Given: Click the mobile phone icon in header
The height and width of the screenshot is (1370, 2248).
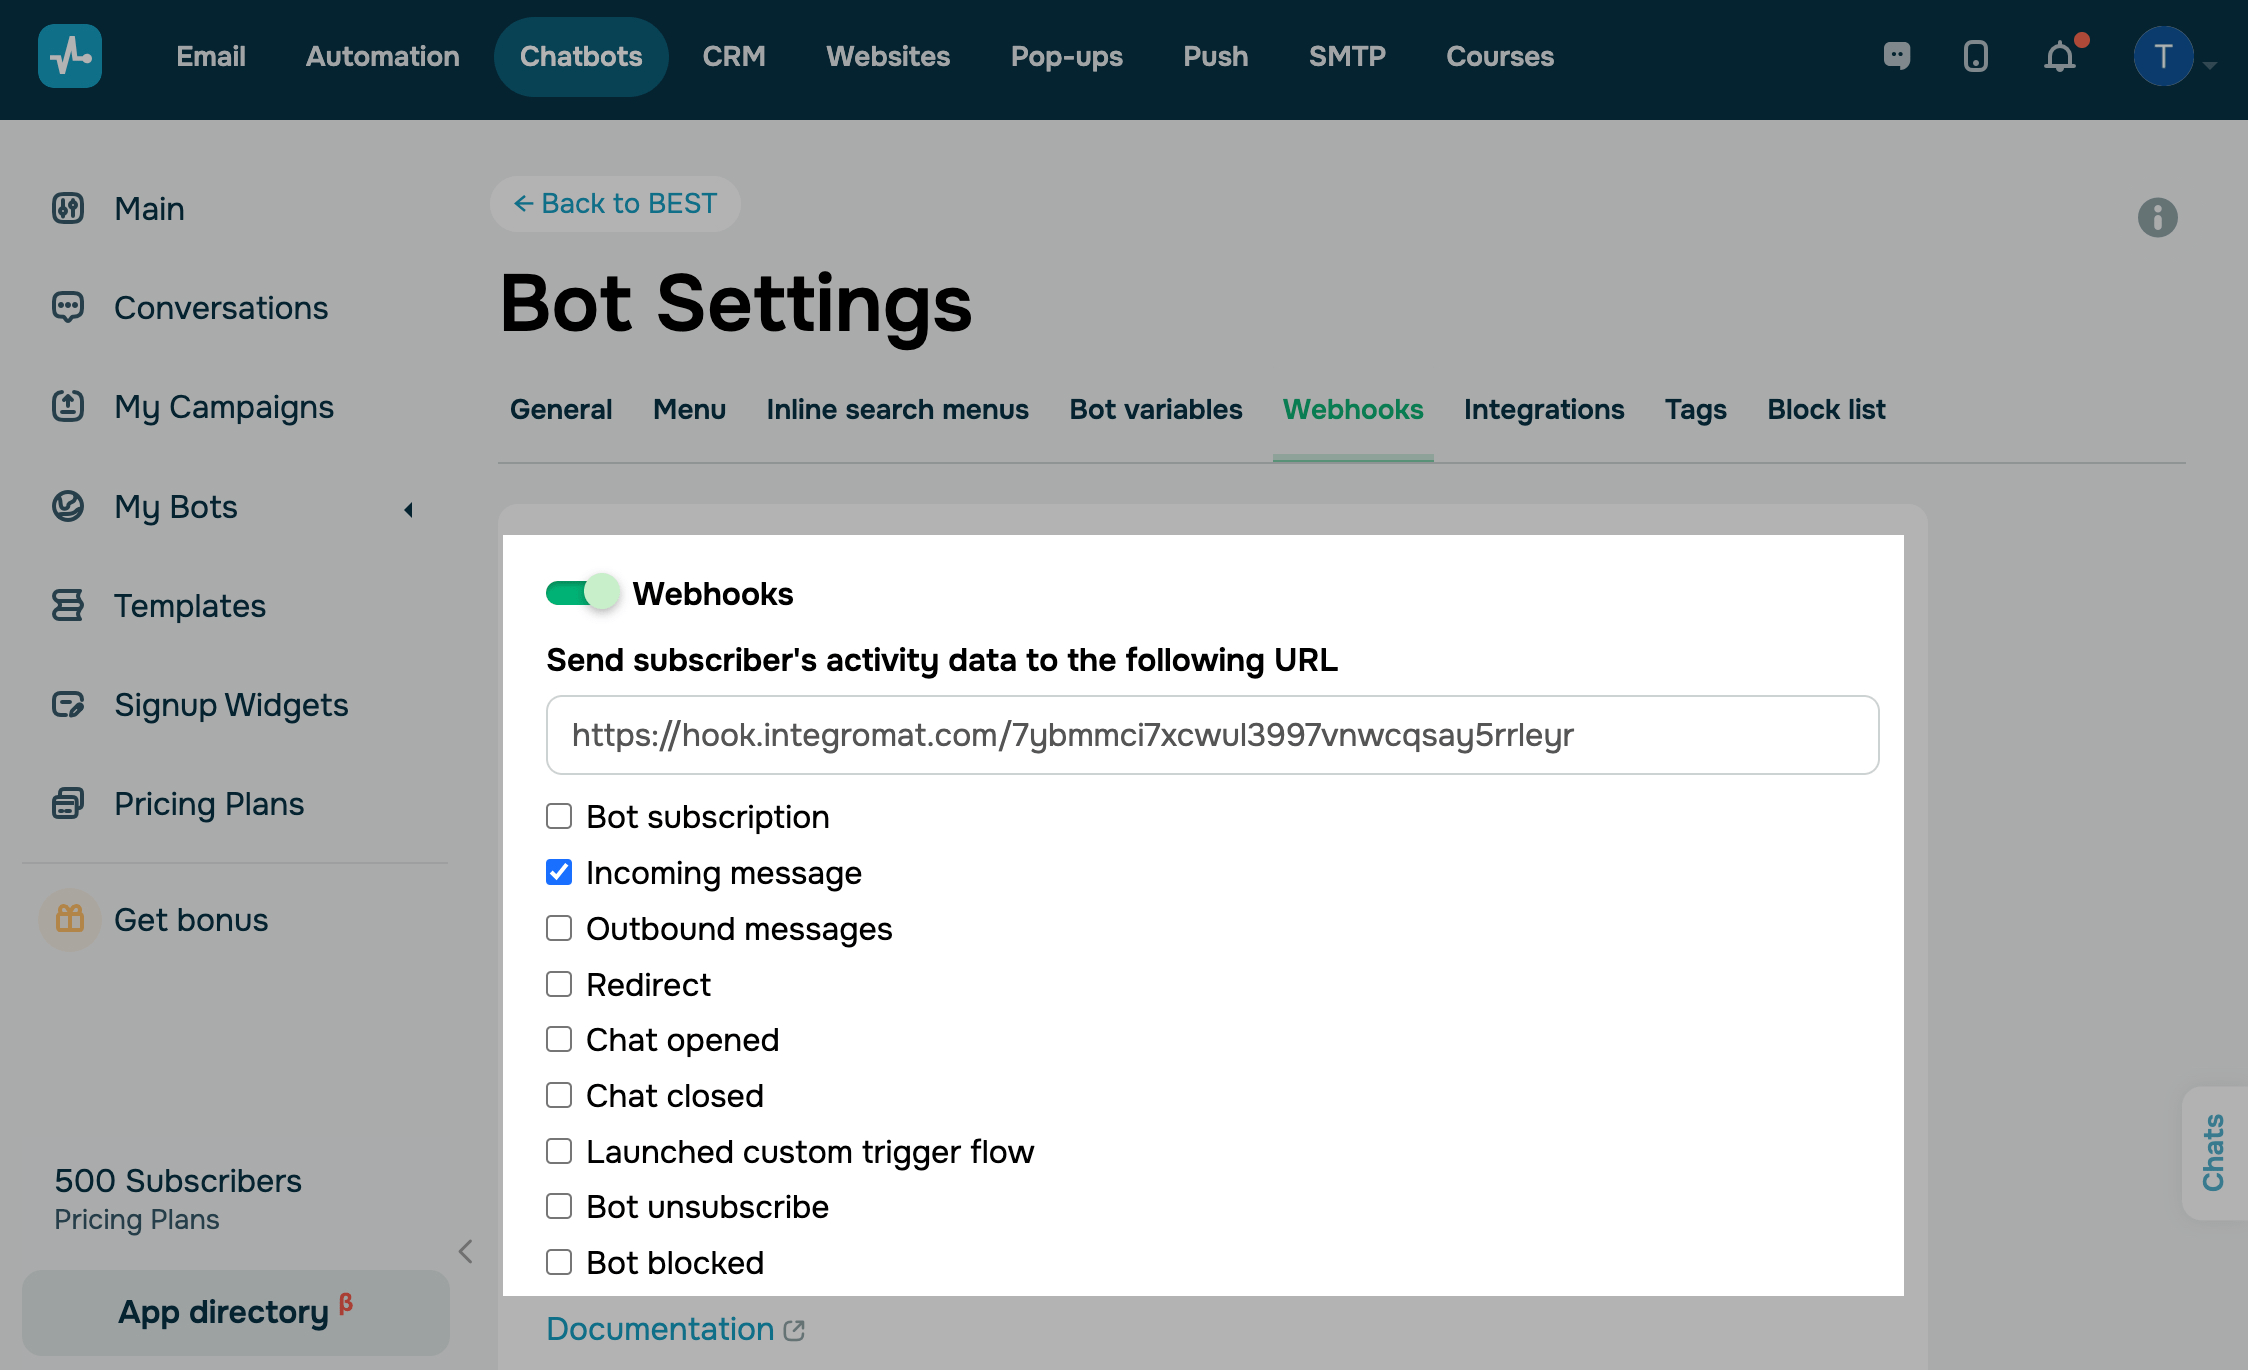Looking at the screenshot, I should coord(1975,56).
